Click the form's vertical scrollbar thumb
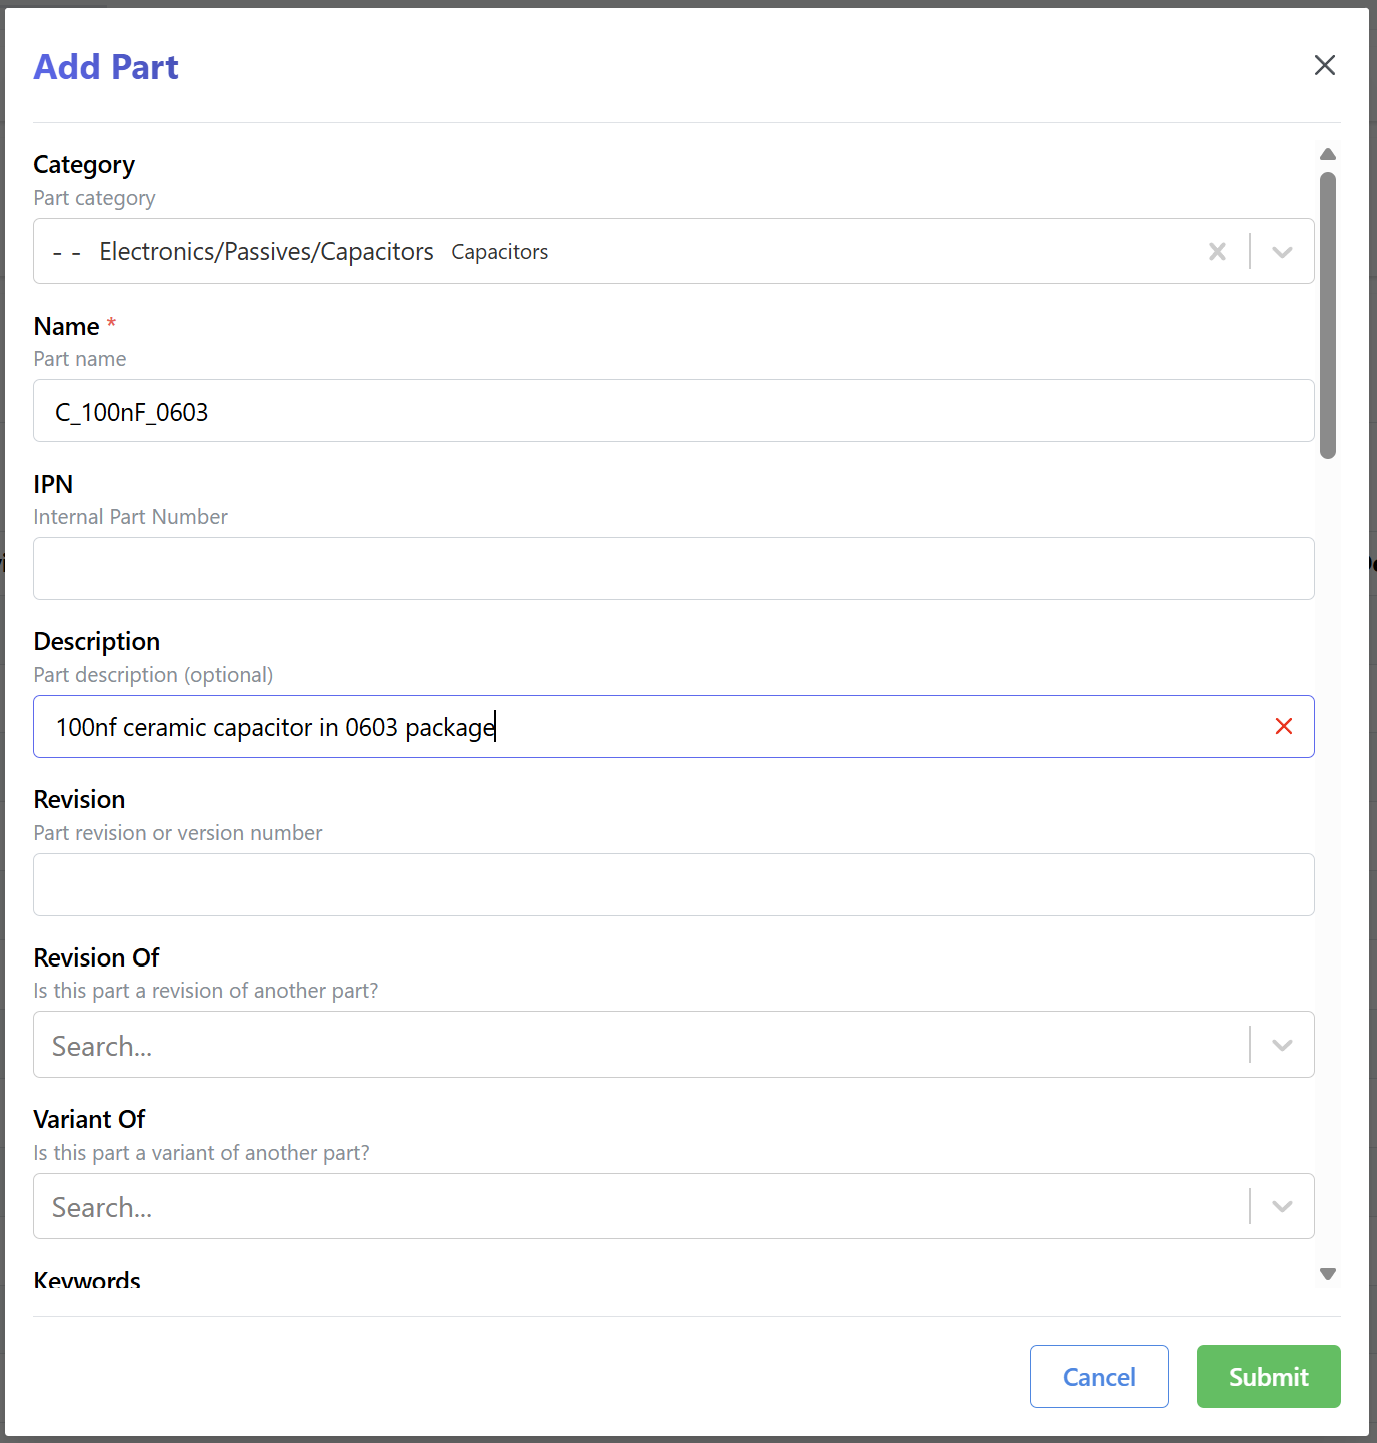Image resolution: width=1377 pixels, height=1443 pixels. [1328, 315]
